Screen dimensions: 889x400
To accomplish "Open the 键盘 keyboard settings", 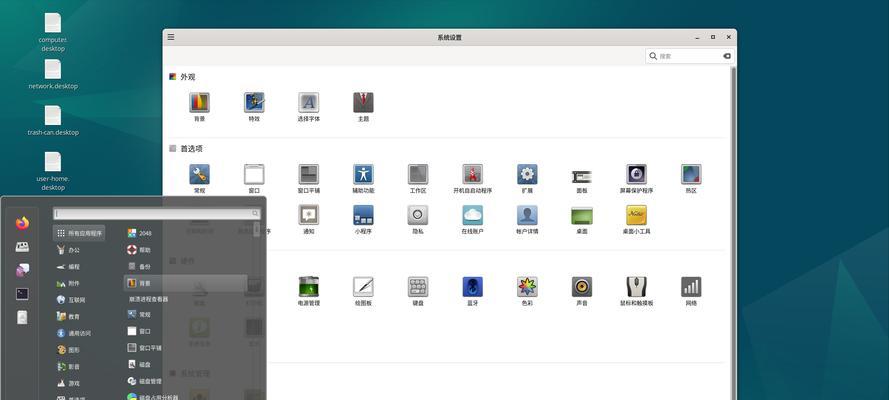I will click(x=418, y=291).
